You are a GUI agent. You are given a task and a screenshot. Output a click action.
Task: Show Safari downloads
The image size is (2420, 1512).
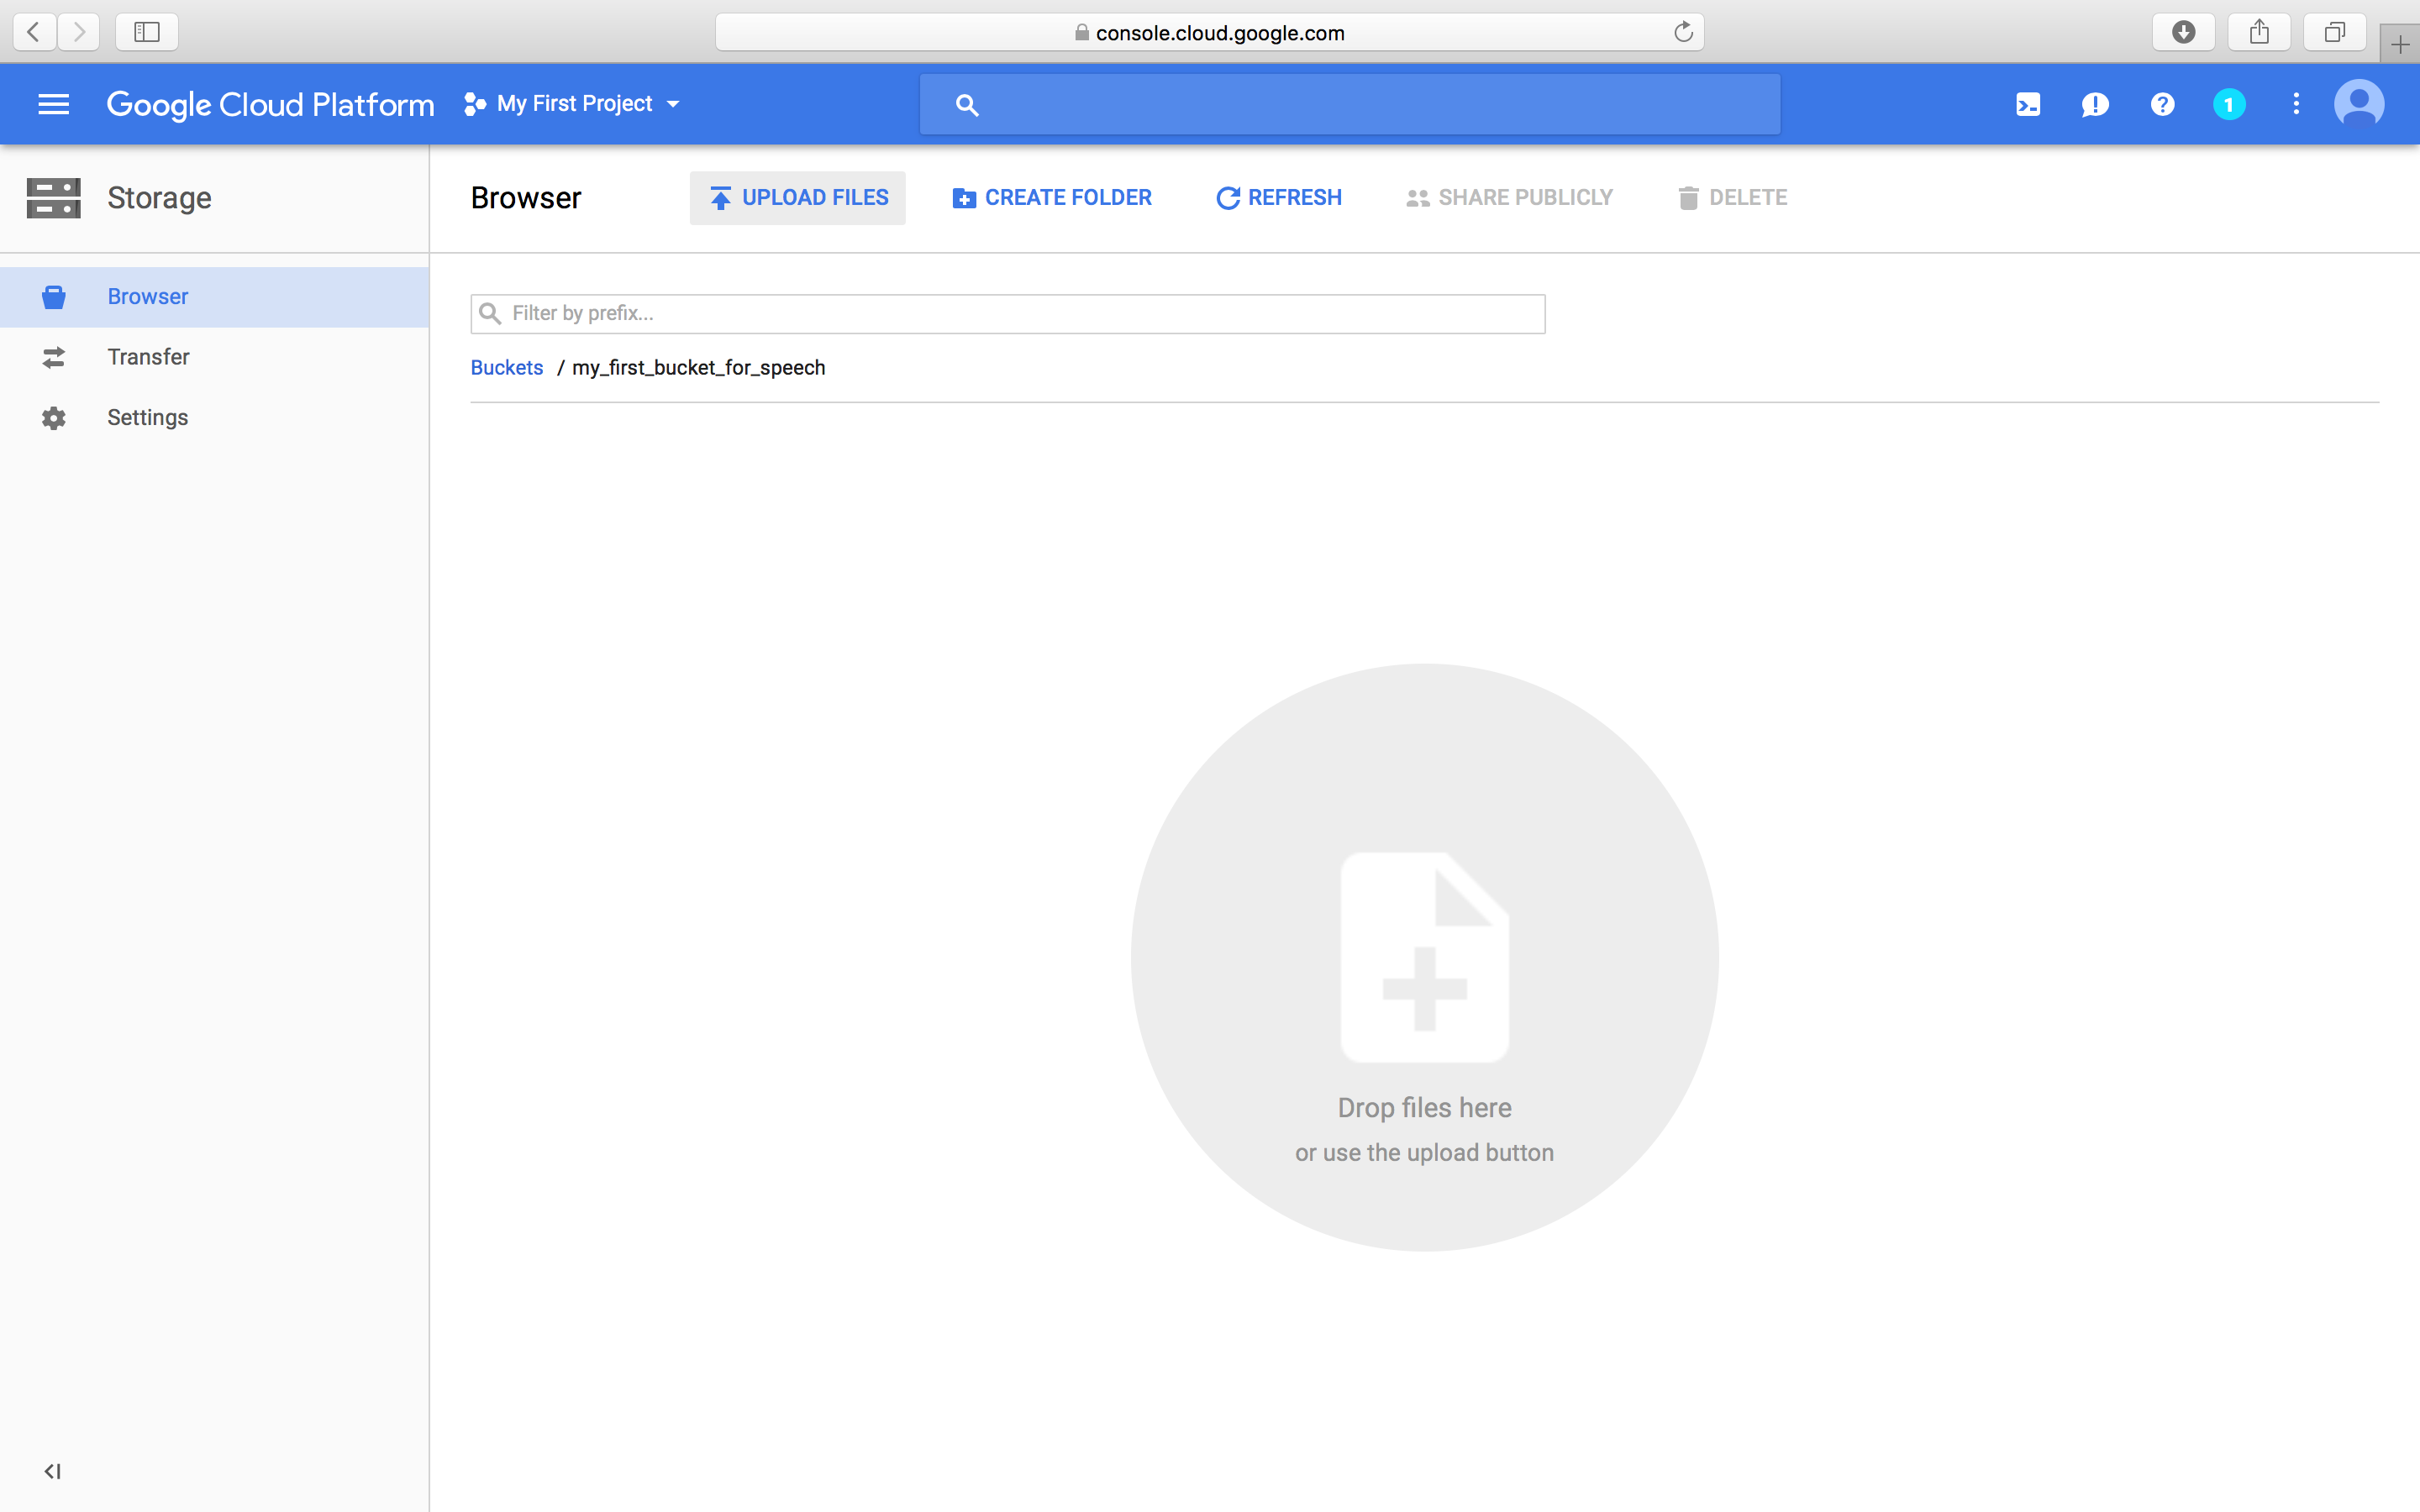click(2183, 32)
